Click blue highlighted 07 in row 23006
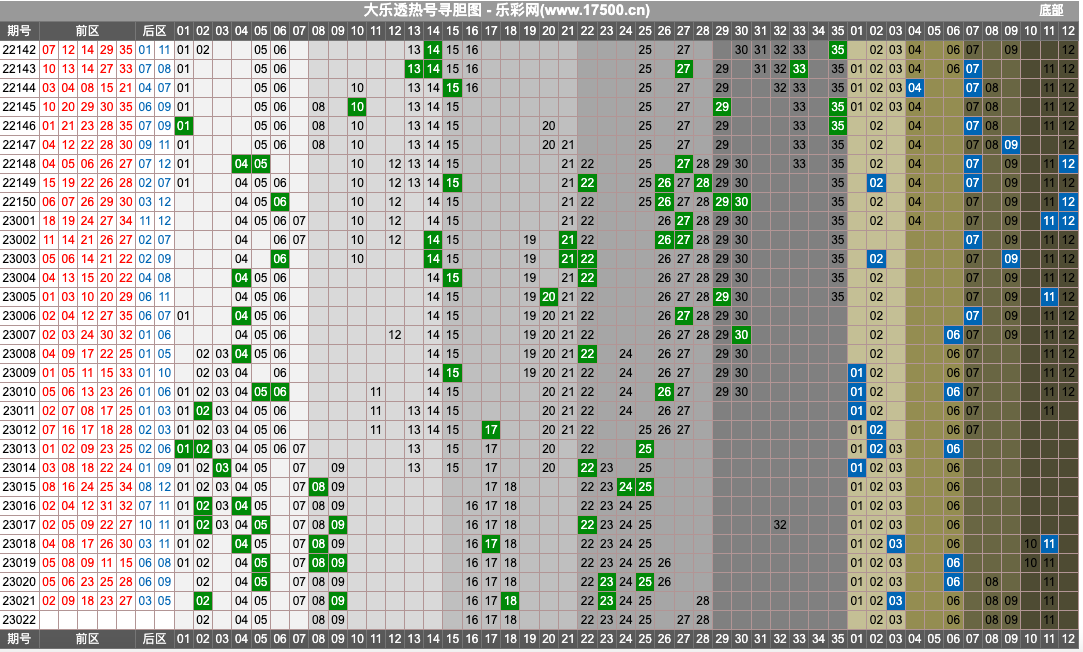 [972, 316]
